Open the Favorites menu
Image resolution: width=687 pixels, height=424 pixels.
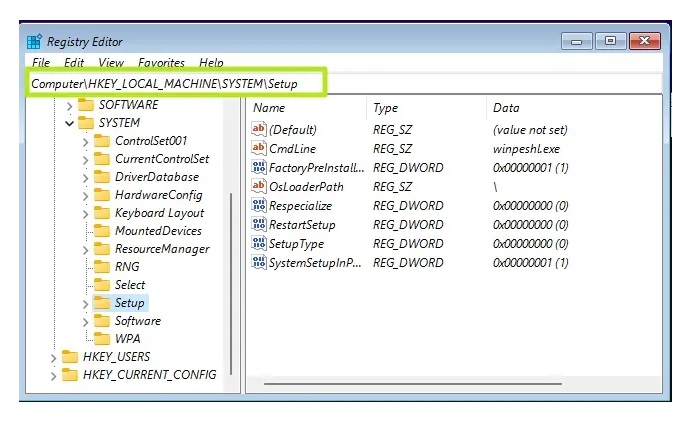coord(161,63)
